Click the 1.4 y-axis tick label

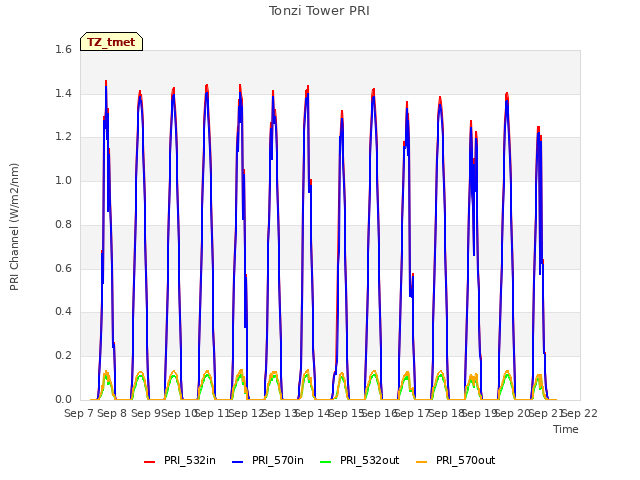pos(63,93)
